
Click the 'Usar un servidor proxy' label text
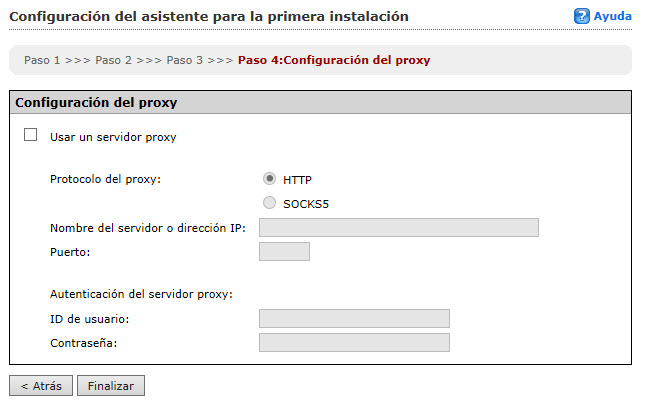click(113, 137)
